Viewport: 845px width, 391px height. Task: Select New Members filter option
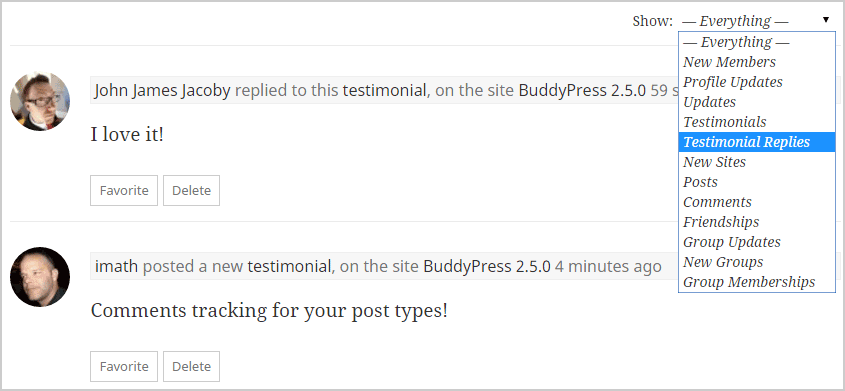click(757, 62)
